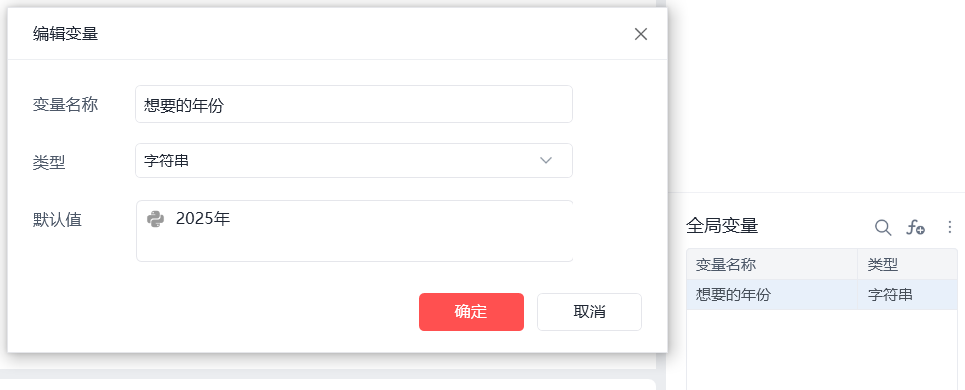Click the add variable f+ icon
This screenshot has width=965, height=390.
(916, 228)
